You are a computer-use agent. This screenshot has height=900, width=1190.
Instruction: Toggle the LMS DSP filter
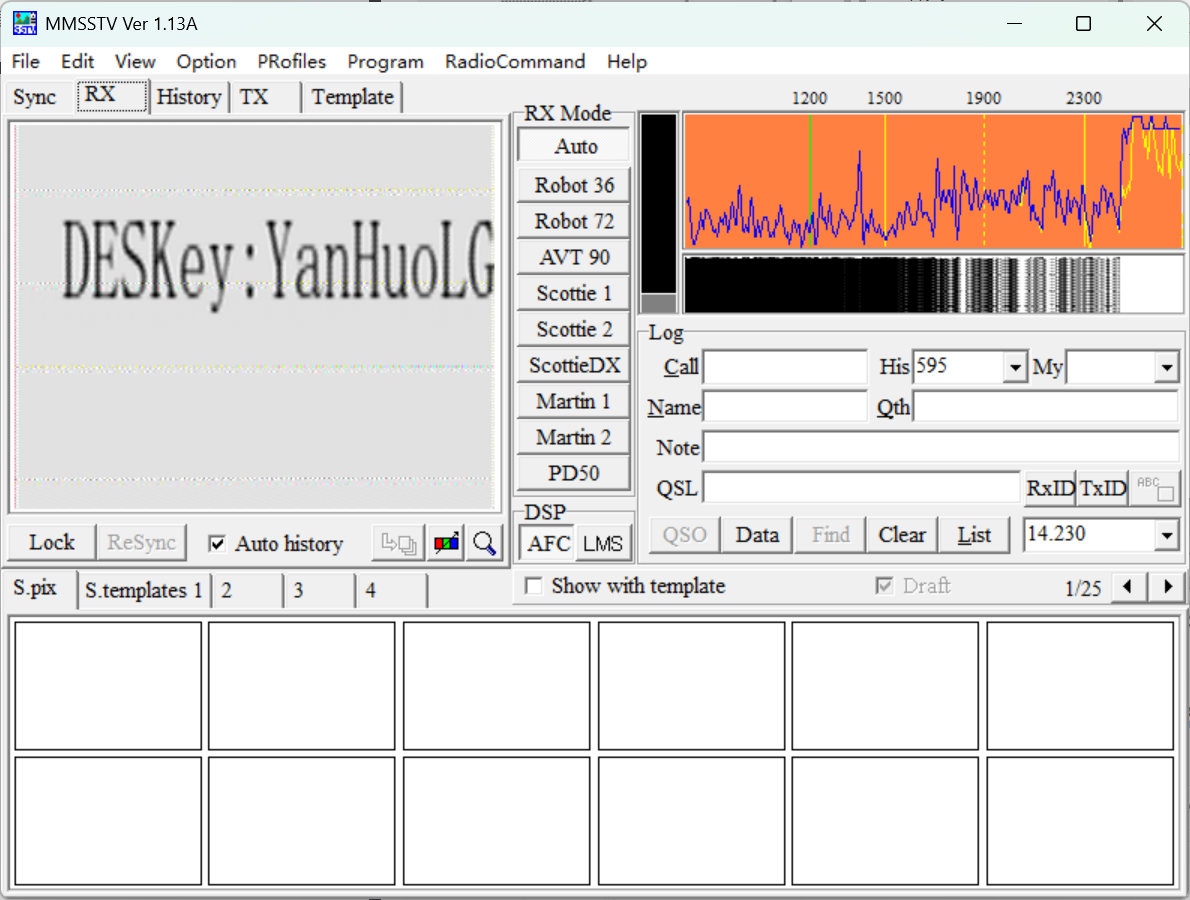click(603, 544)
